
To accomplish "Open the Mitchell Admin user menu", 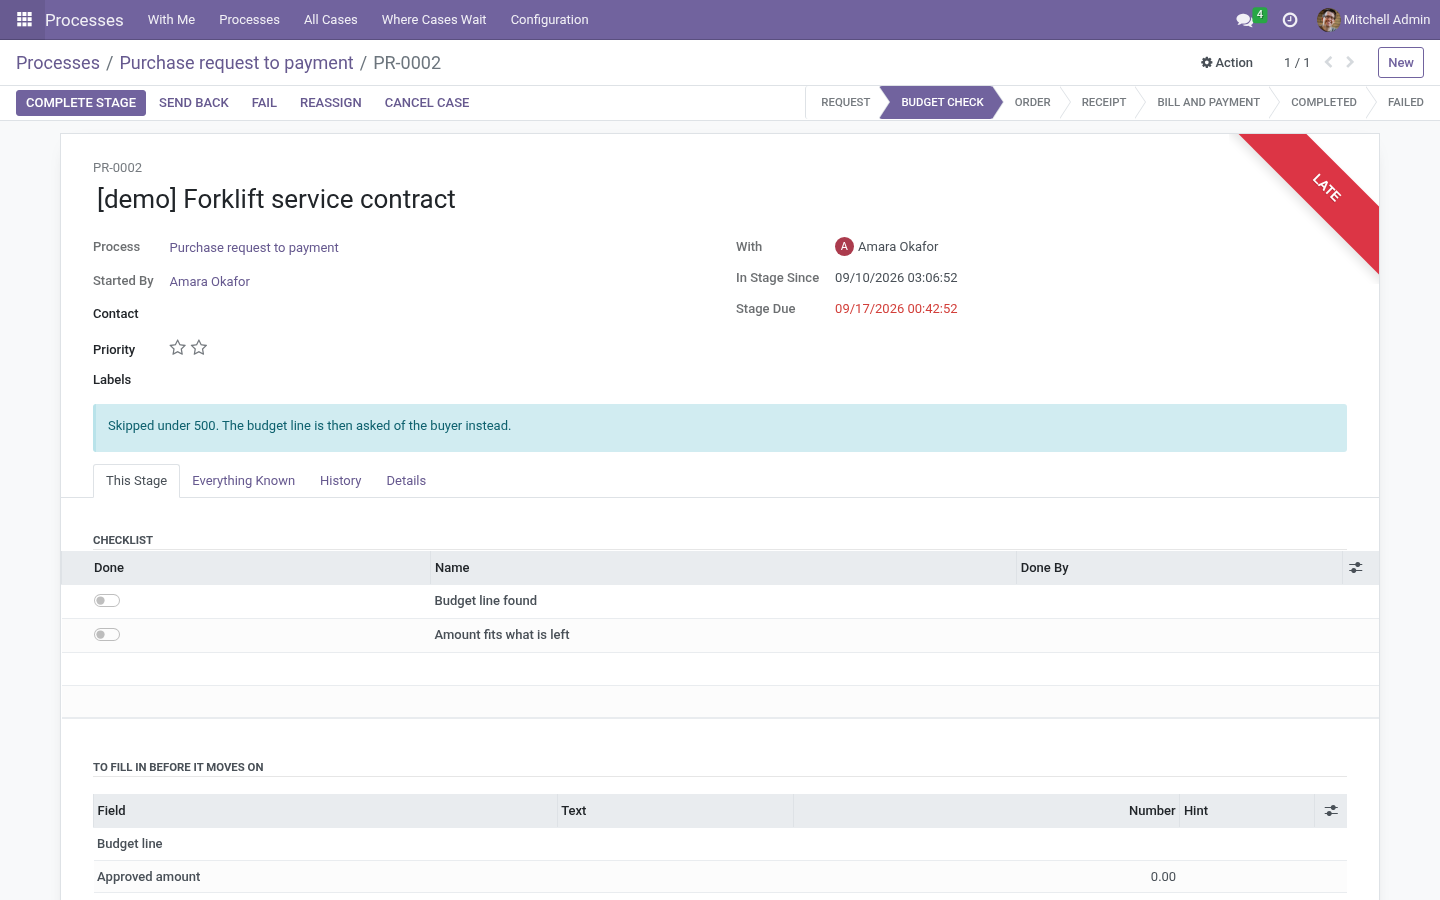I will coord(1374,20).
